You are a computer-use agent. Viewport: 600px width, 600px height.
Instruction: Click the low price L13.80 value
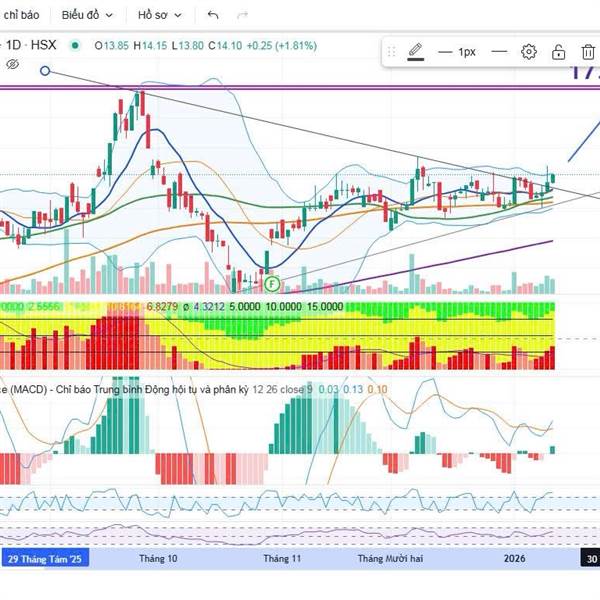click(x=188, y=46)
